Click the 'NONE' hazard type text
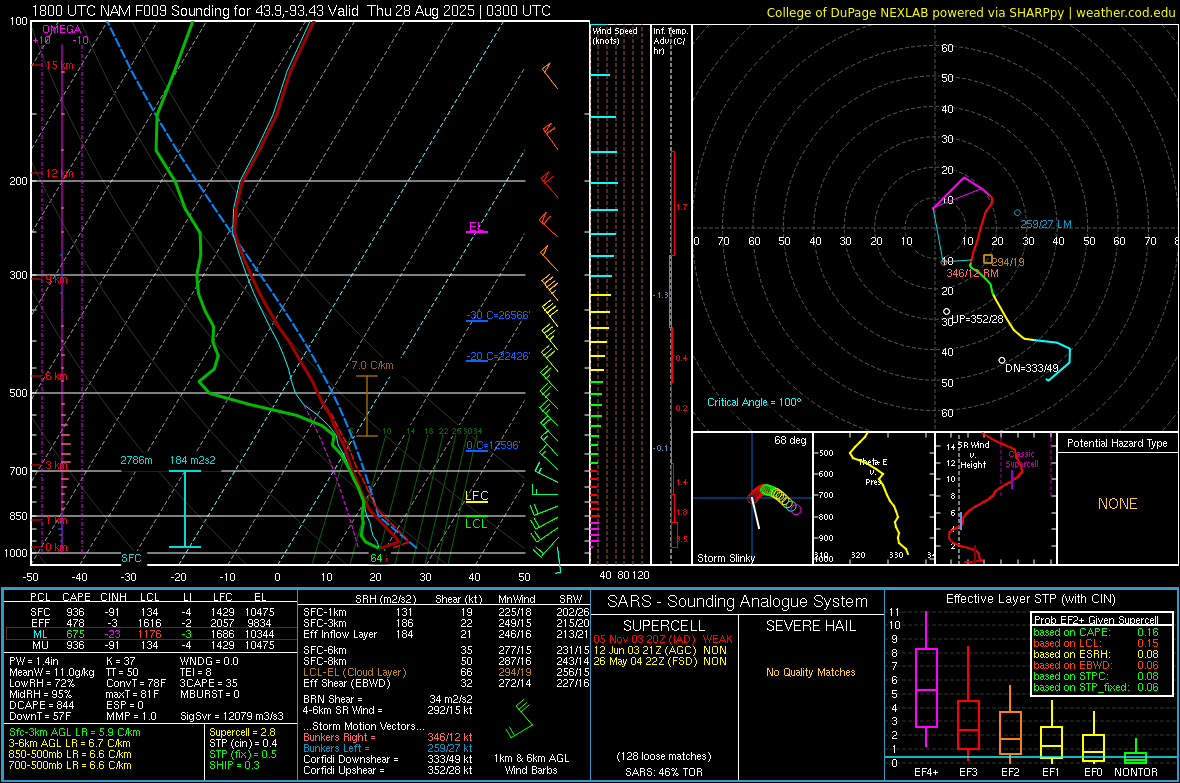 coord(1118,504)
